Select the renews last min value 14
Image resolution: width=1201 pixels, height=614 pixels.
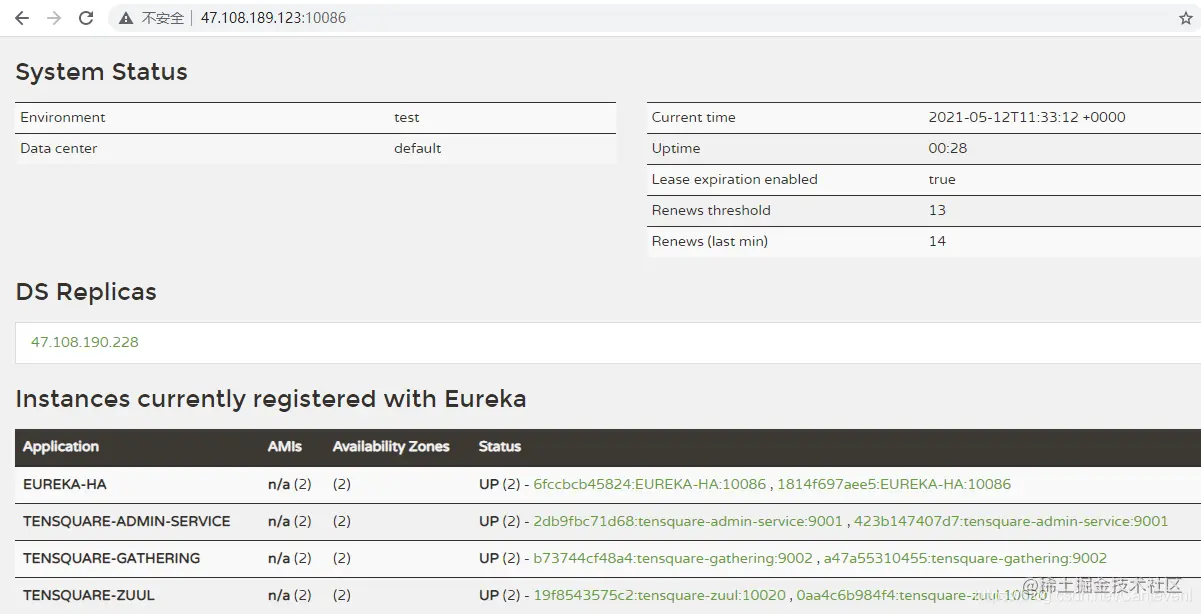[937, 241]
